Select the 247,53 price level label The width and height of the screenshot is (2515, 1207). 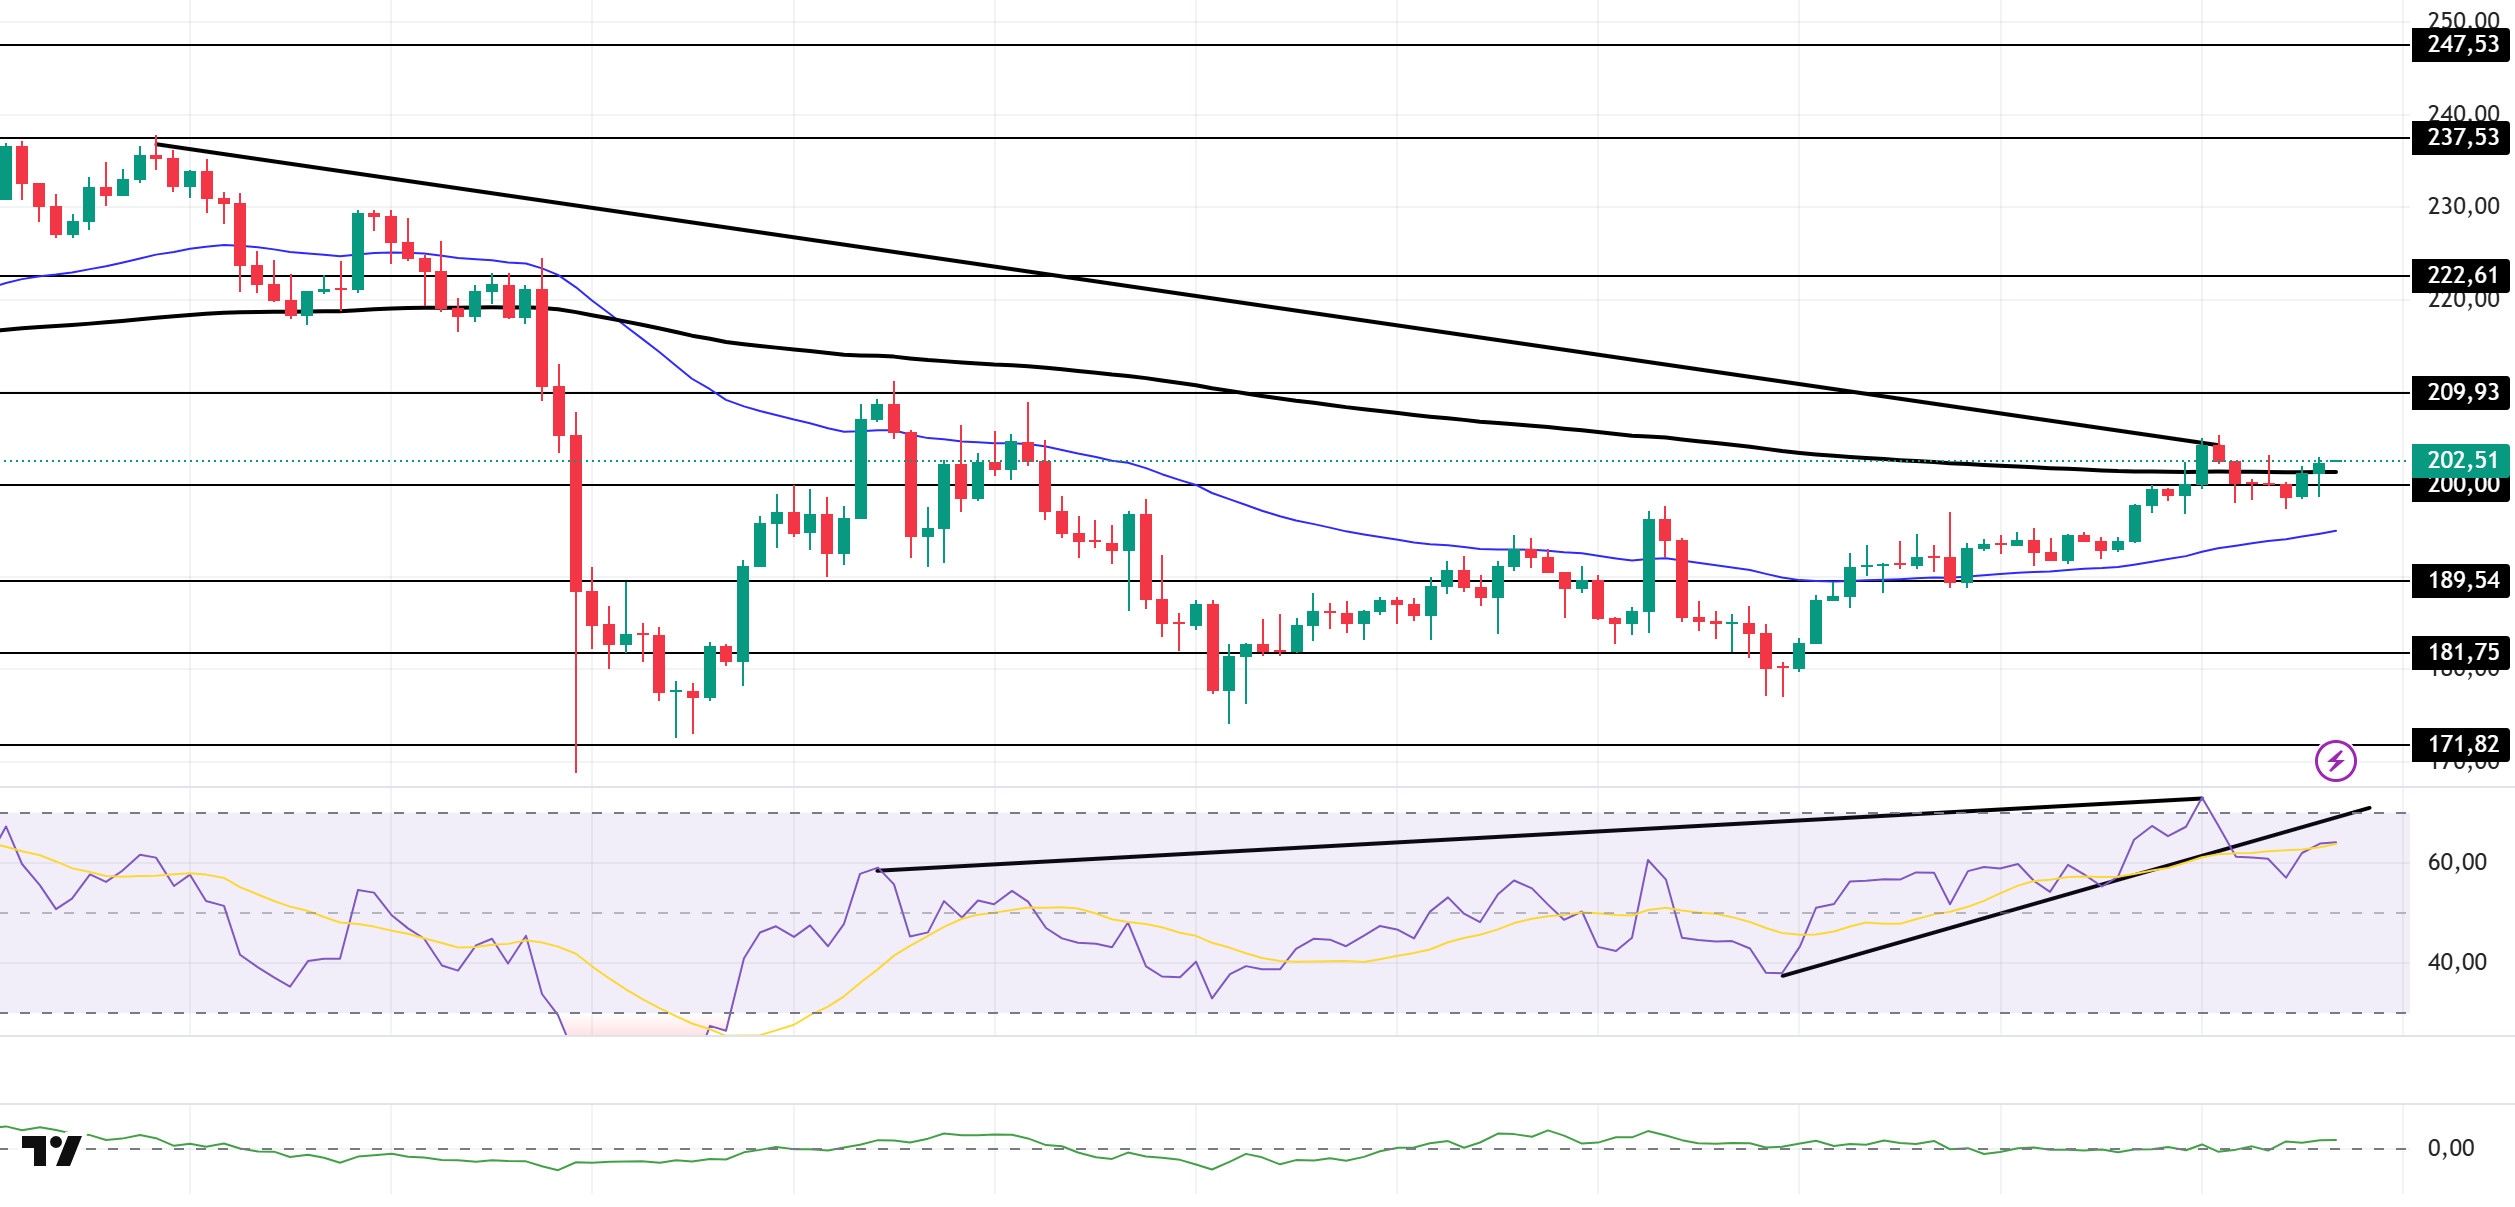[2461, 45]
